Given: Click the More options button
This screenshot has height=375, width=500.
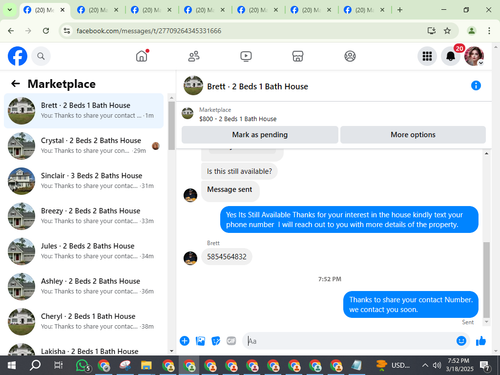Looking at the screenshot, I should coord(413,135).
